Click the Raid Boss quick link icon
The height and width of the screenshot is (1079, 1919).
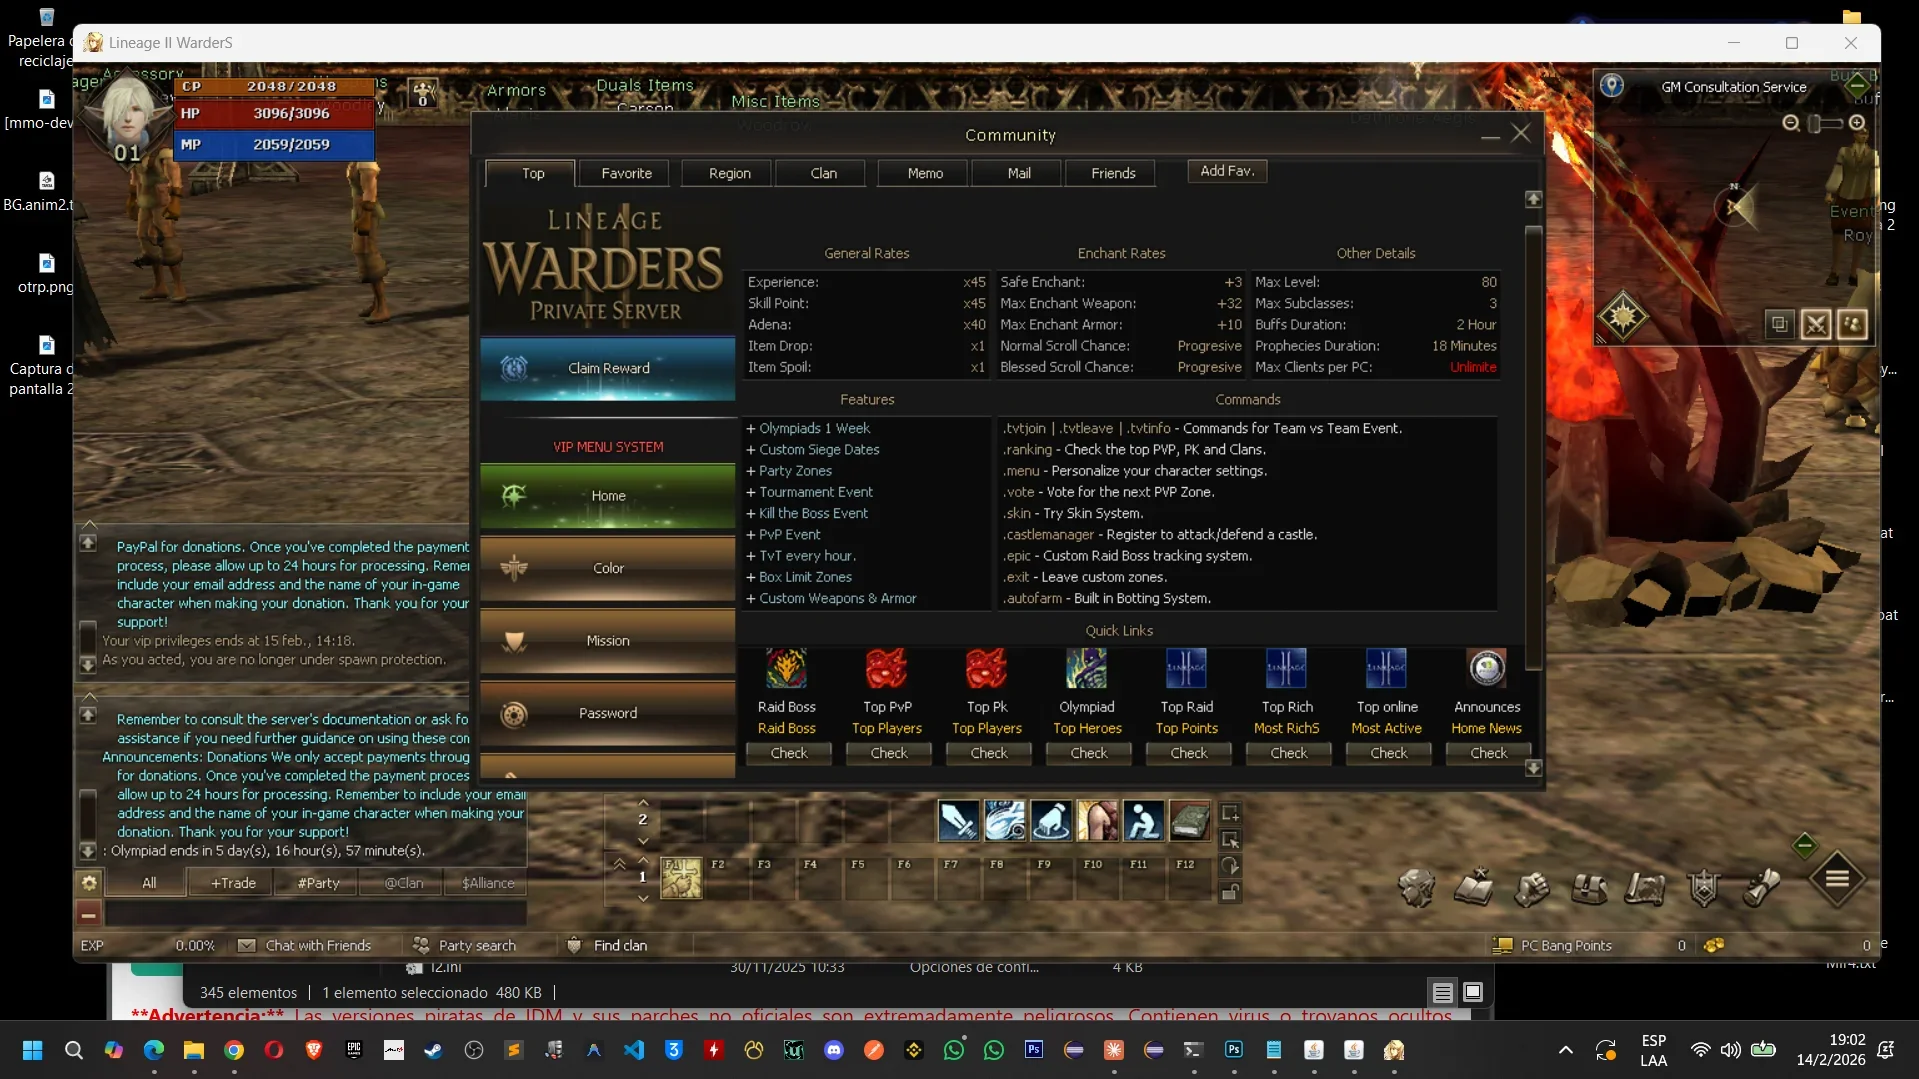pyautogui.click(x=786, y=668)
